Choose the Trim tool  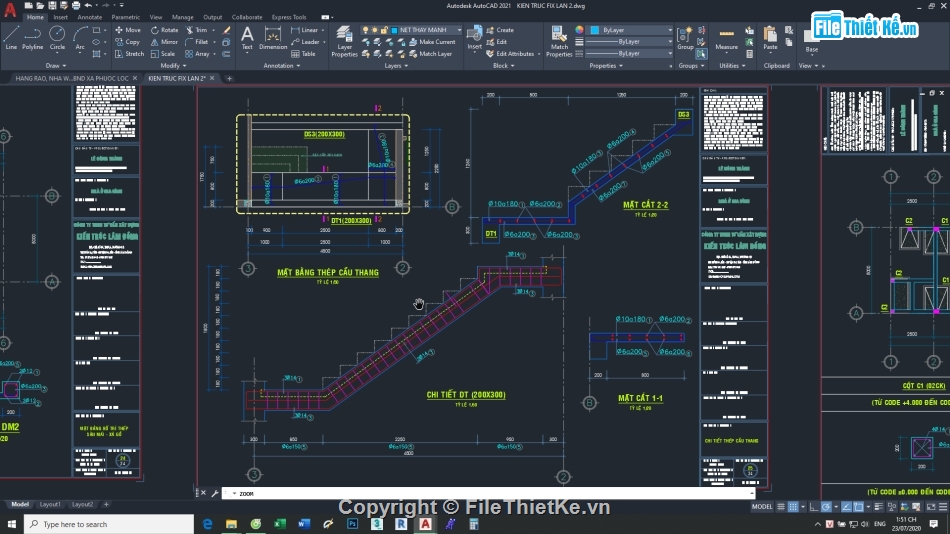196,30
